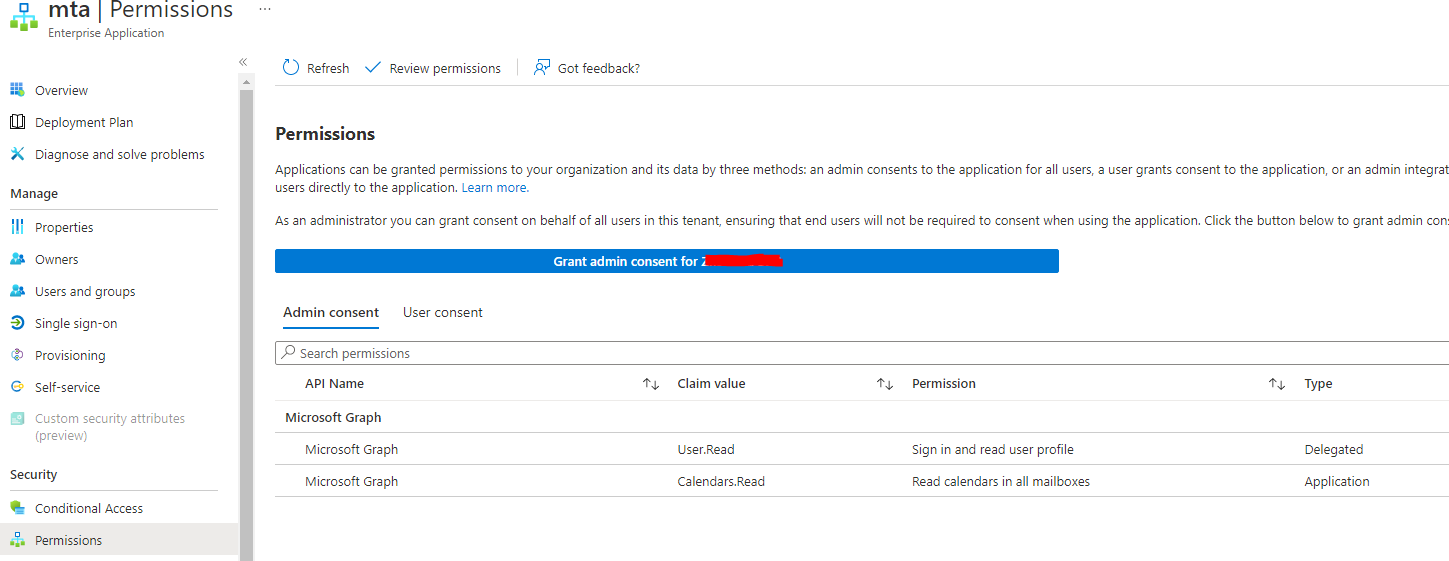
Task: Click the Refresh circular arrow icon
Action: point(291,67)
